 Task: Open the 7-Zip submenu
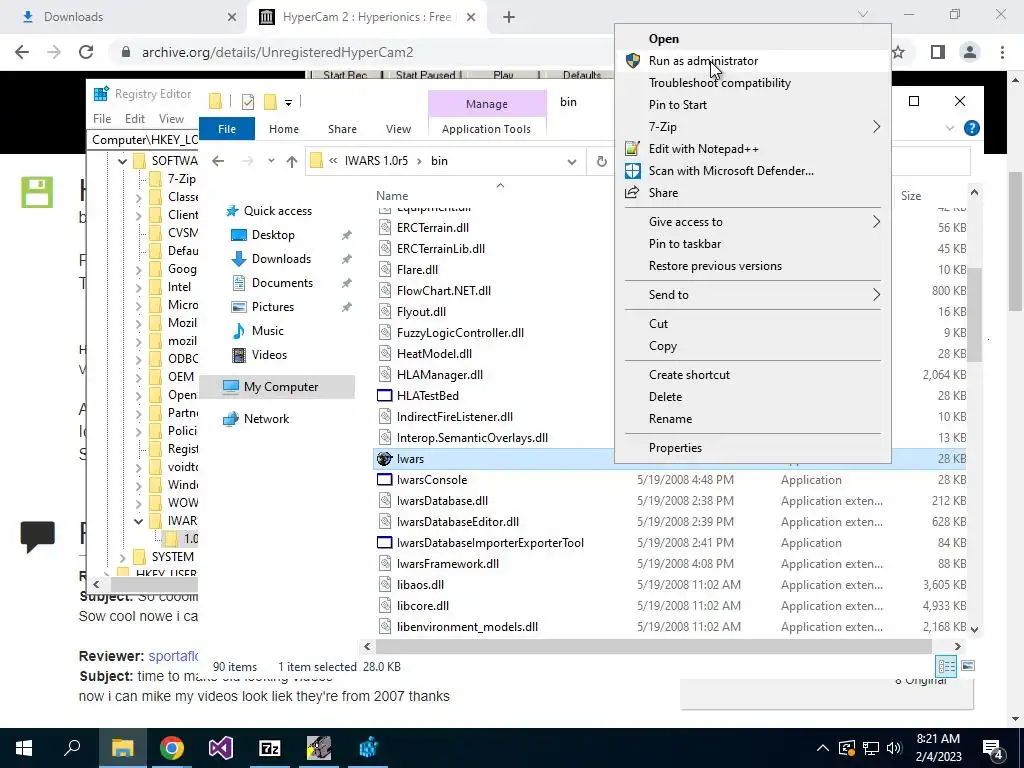coord(752,127)
